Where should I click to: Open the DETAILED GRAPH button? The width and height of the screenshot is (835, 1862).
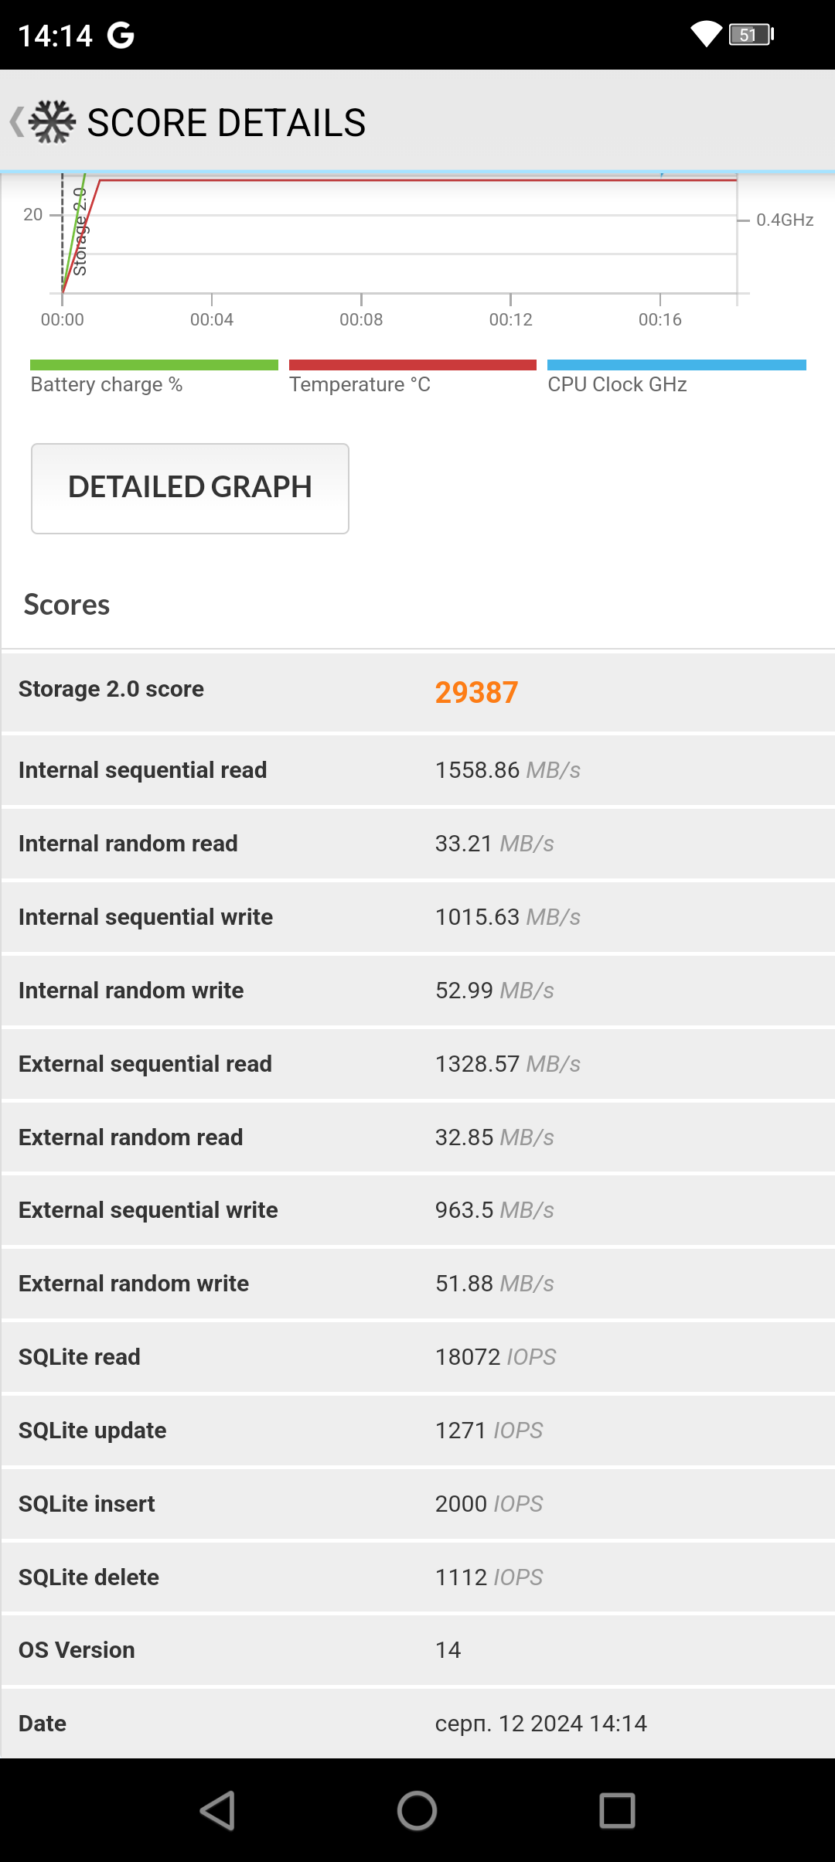coord(190,488)
